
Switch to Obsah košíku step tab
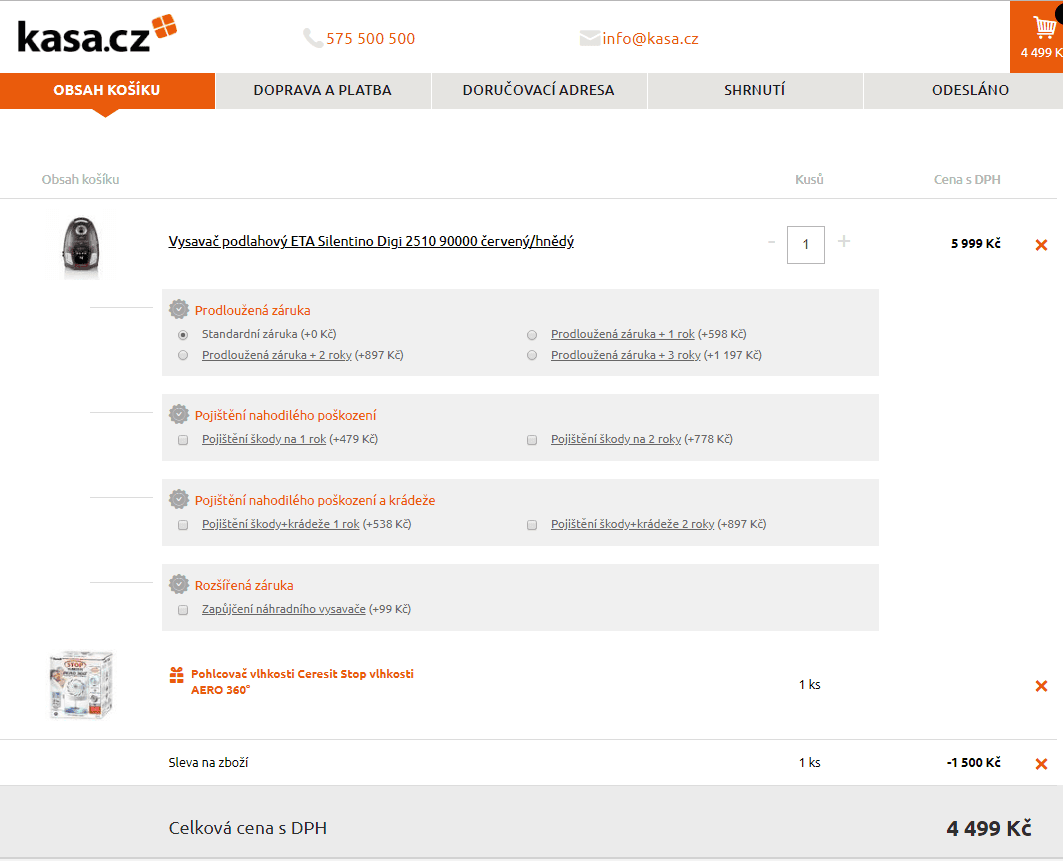point(107,90)
